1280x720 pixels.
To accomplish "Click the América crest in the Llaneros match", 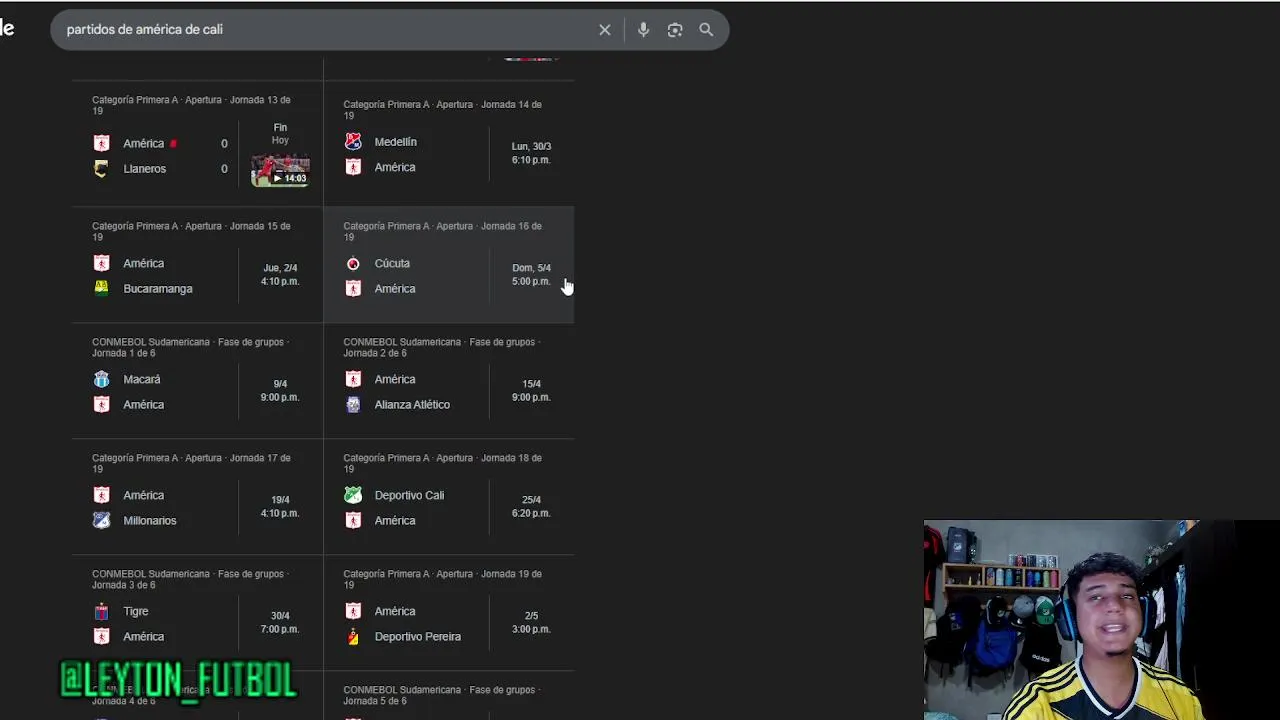I will [101, 143].
